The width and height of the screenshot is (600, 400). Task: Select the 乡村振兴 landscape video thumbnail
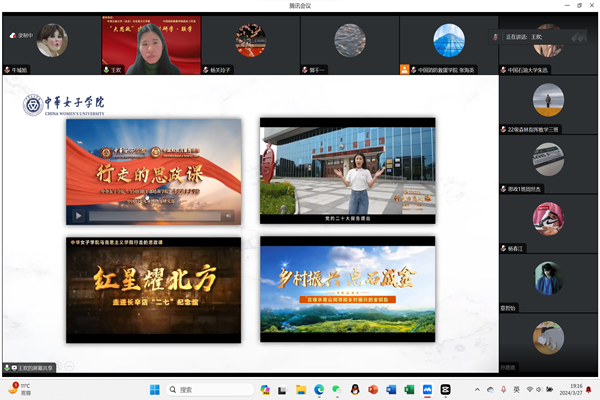coord(348,282)
